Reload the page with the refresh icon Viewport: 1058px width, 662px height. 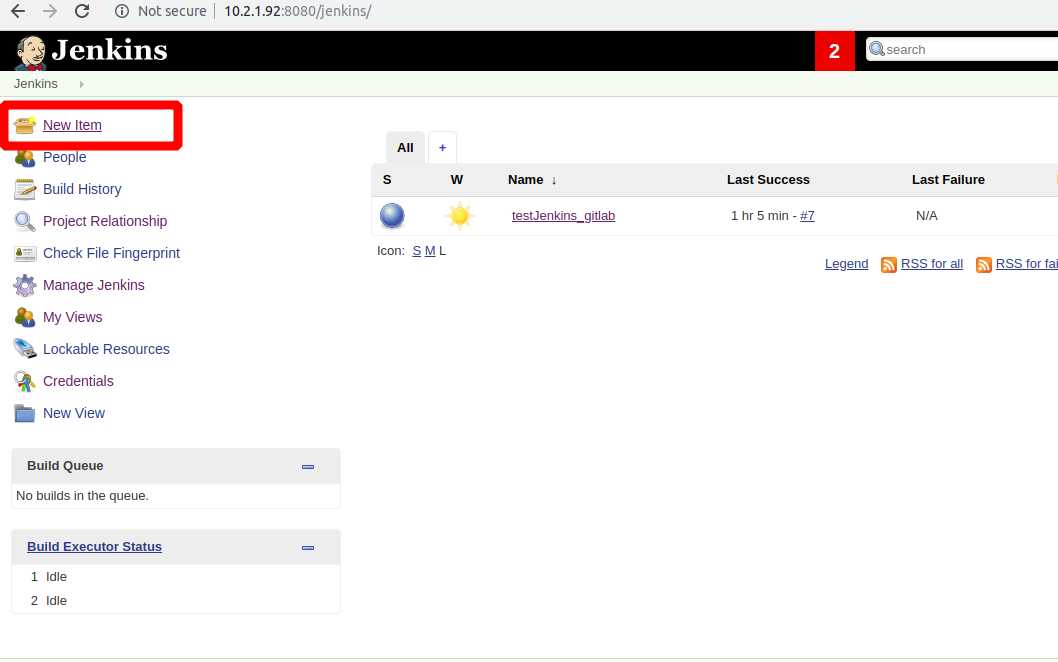82,11
